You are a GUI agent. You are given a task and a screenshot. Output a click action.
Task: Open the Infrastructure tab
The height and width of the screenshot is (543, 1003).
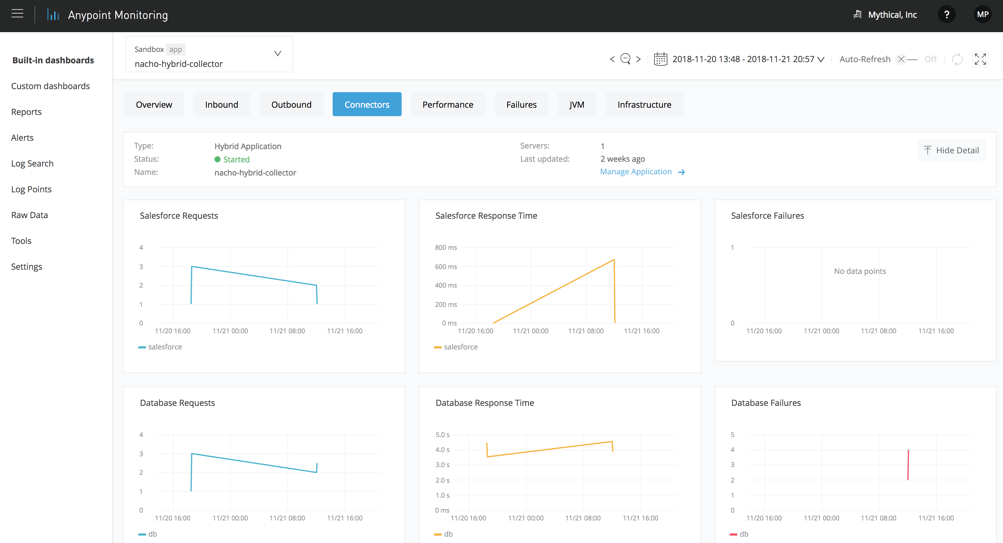coord(644,104)
